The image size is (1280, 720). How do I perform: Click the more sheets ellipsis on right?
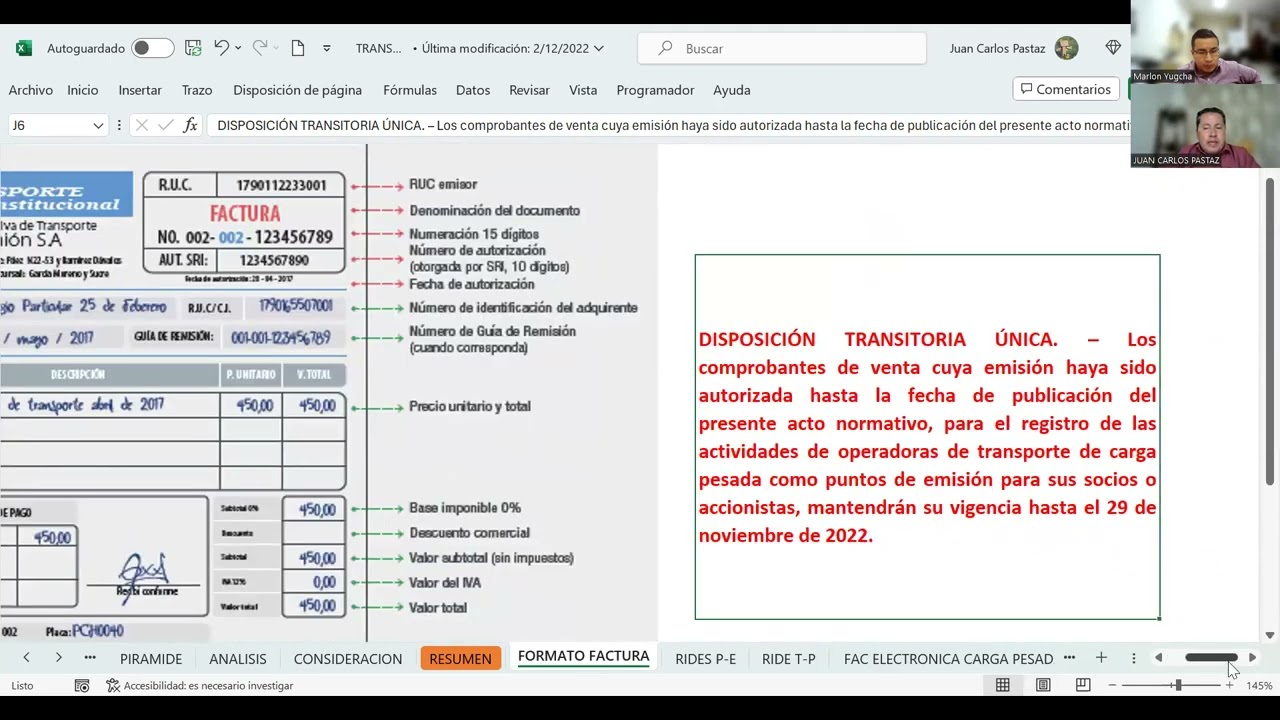1069,658
